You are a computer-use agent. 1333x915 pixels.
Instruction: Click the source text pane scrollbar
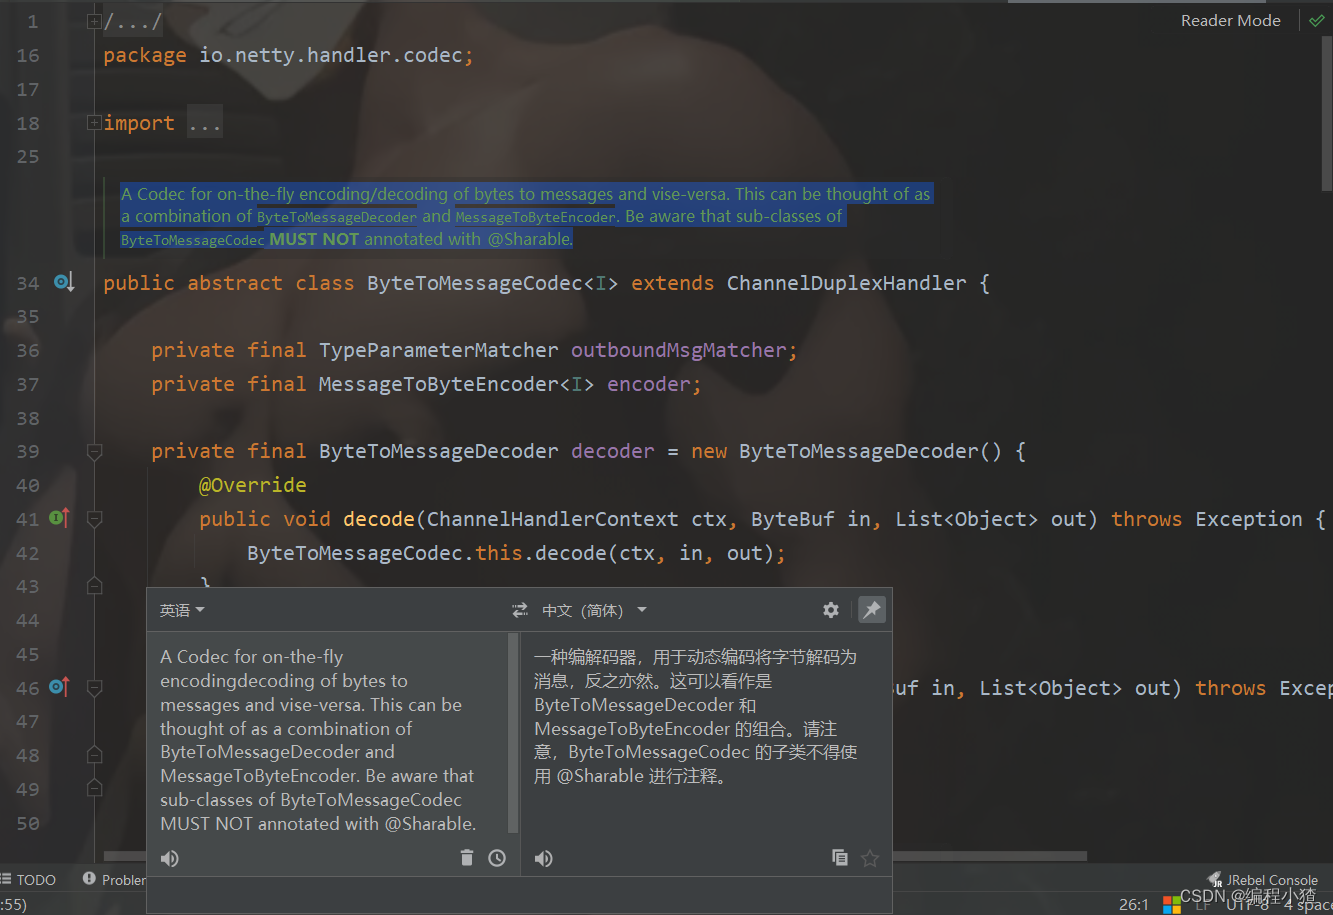point(514,733)
